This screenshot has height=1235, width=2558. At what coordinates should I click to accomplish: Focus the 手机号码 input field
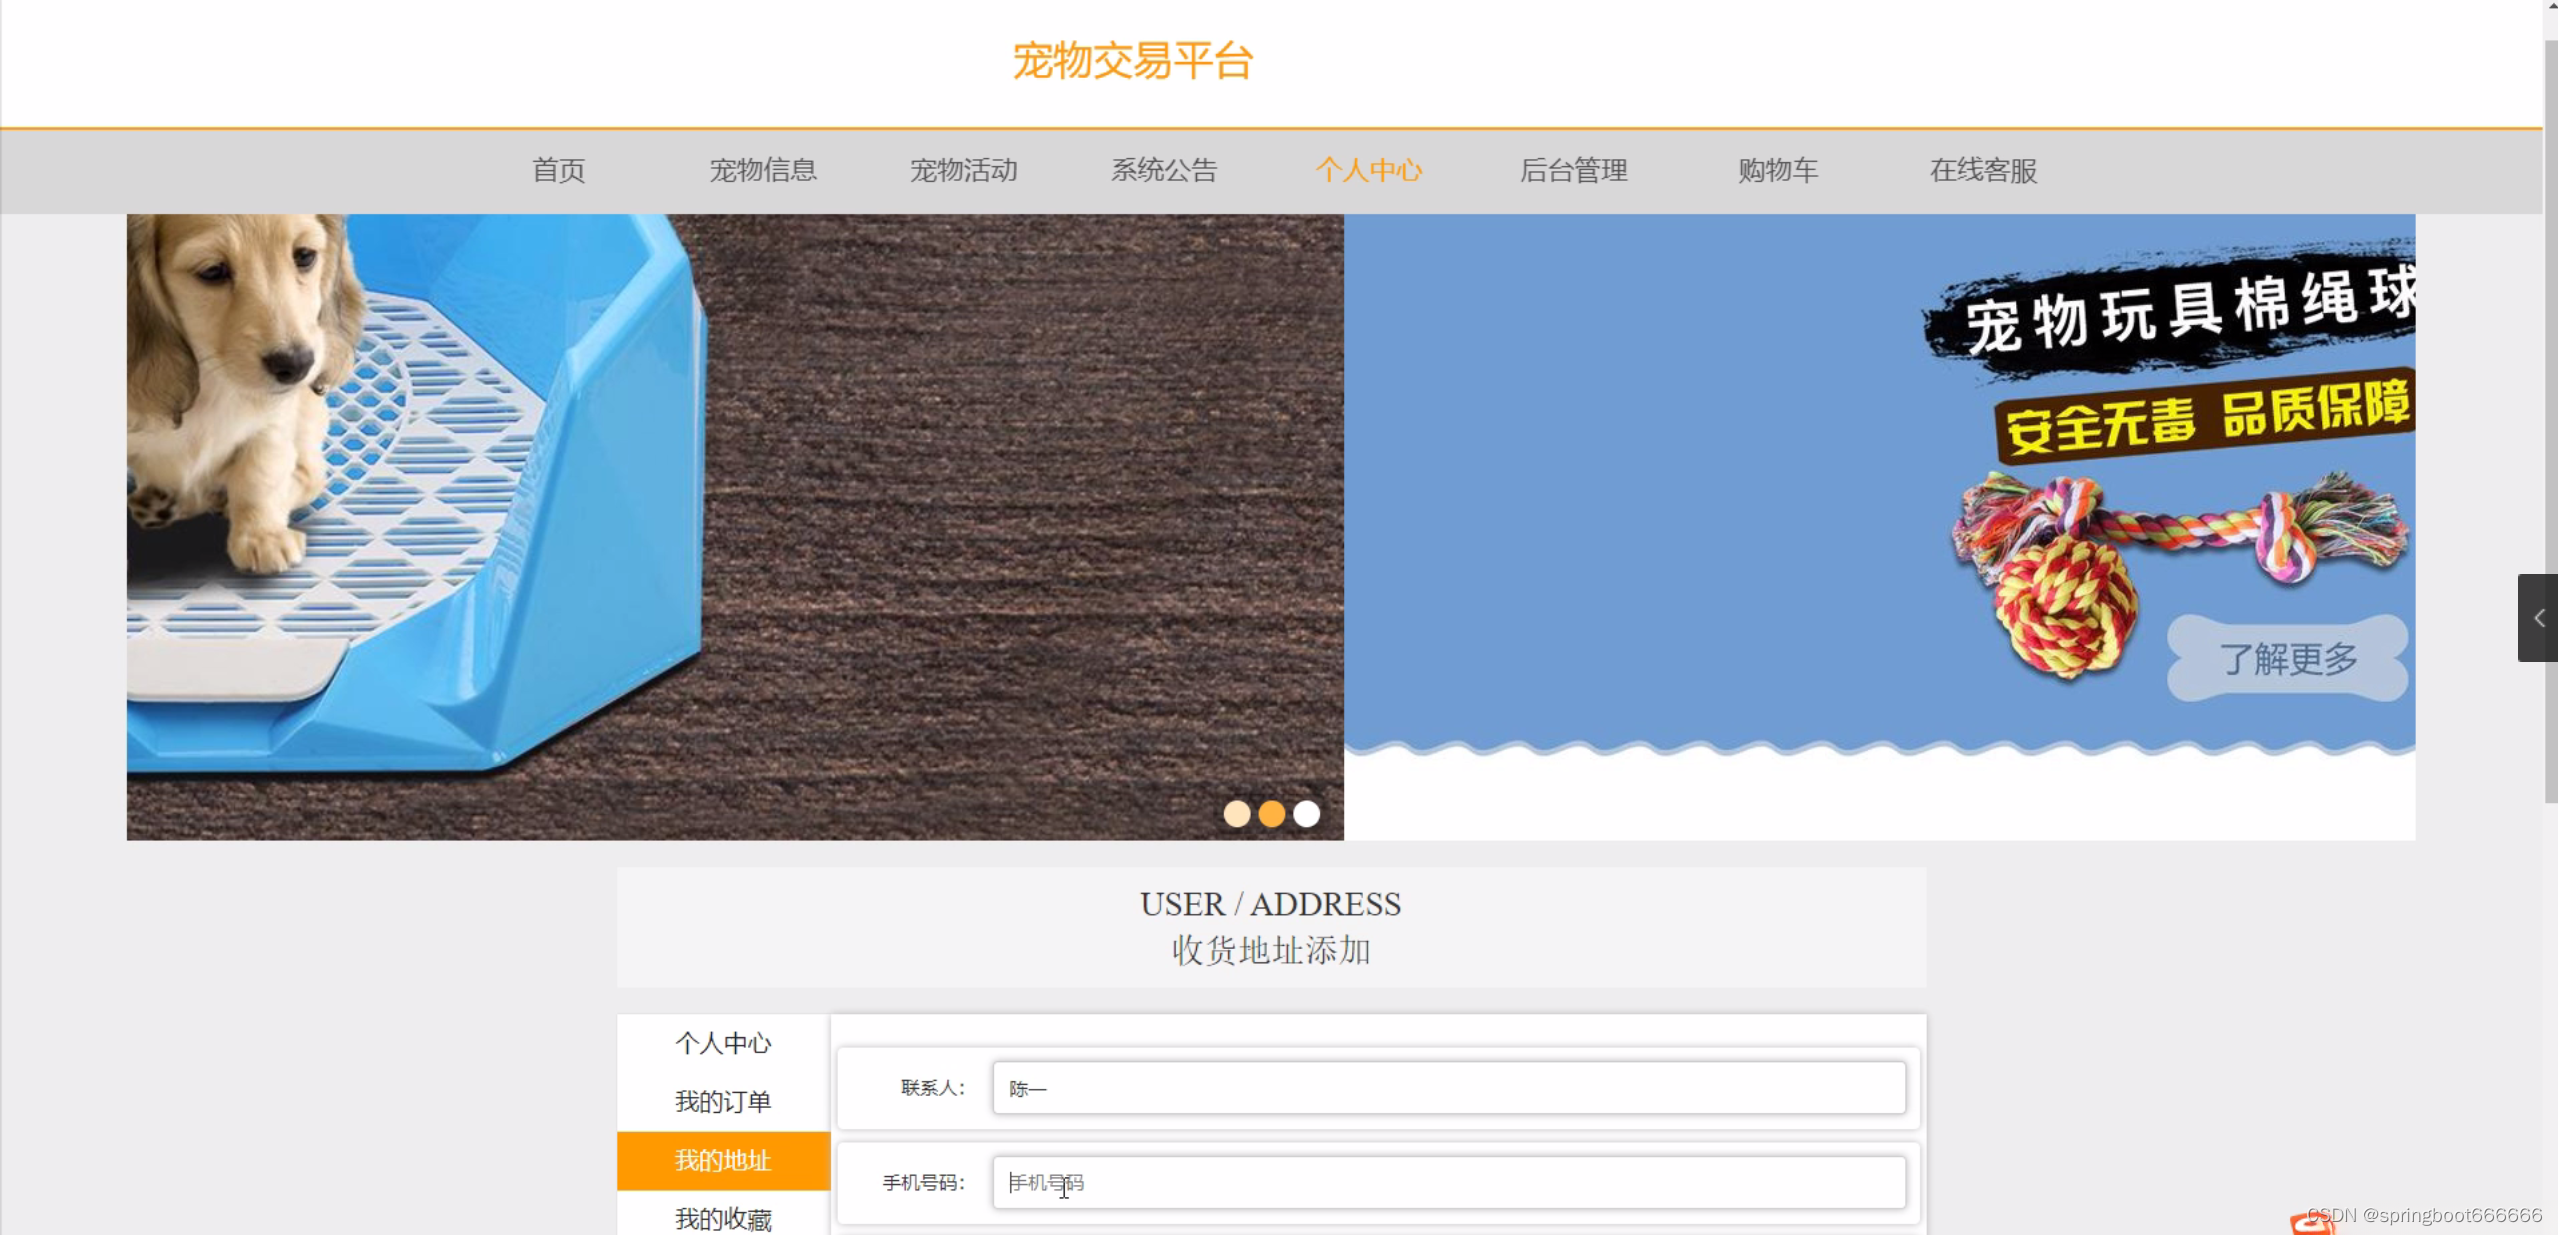pos(1449,1183)
